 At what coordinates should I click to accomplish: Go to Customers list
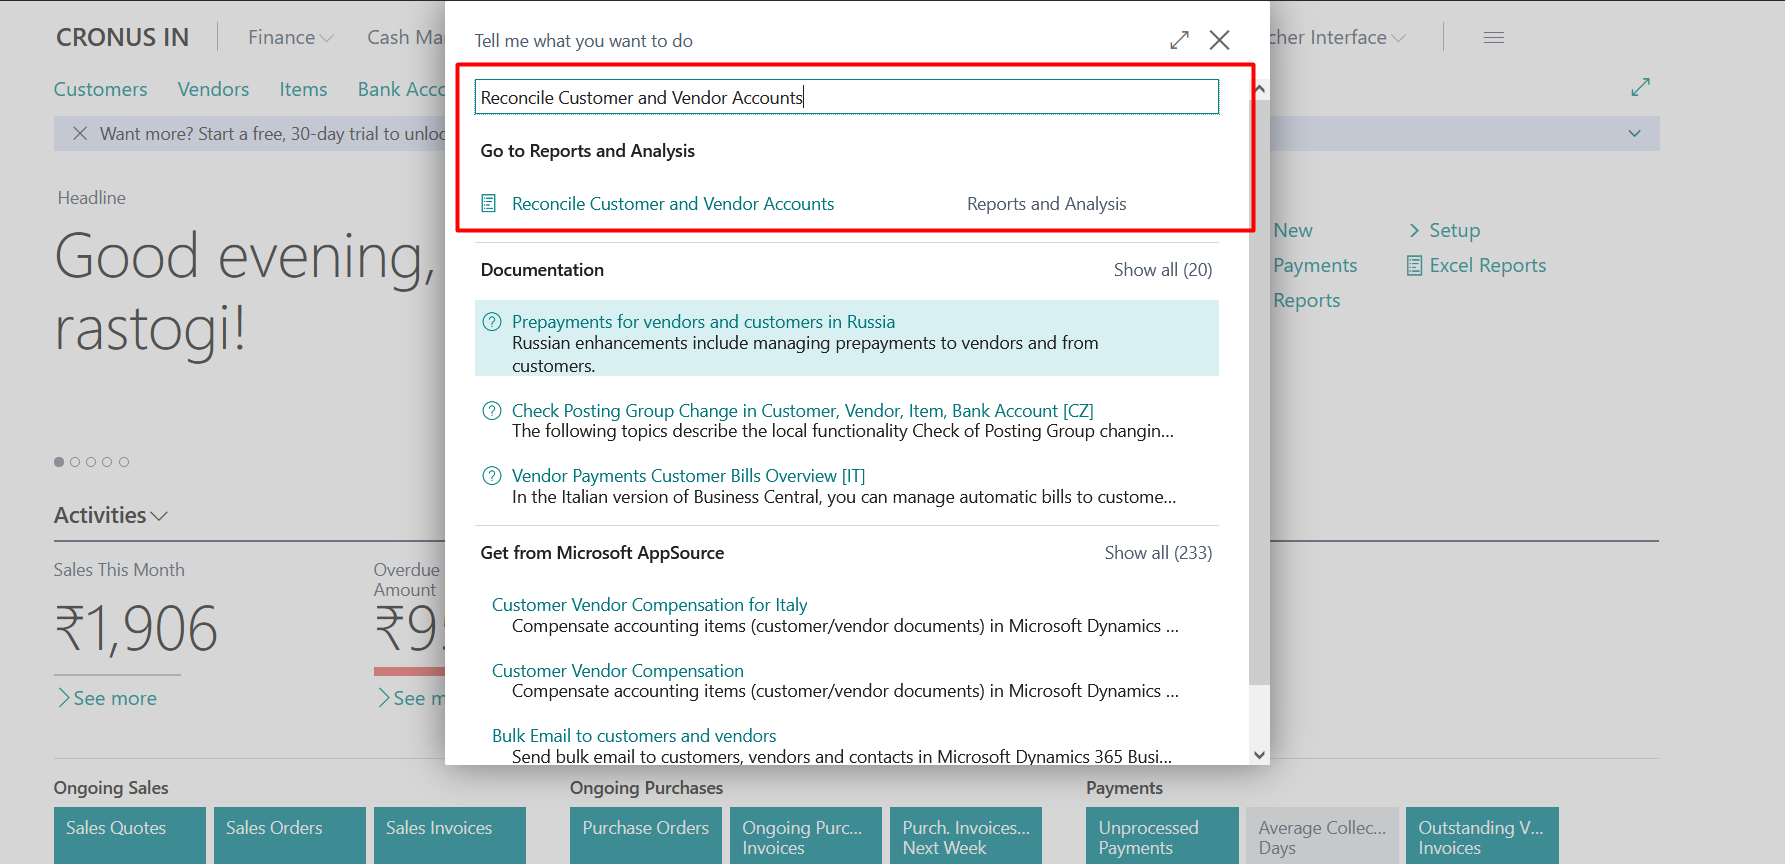tap(101, 90)
